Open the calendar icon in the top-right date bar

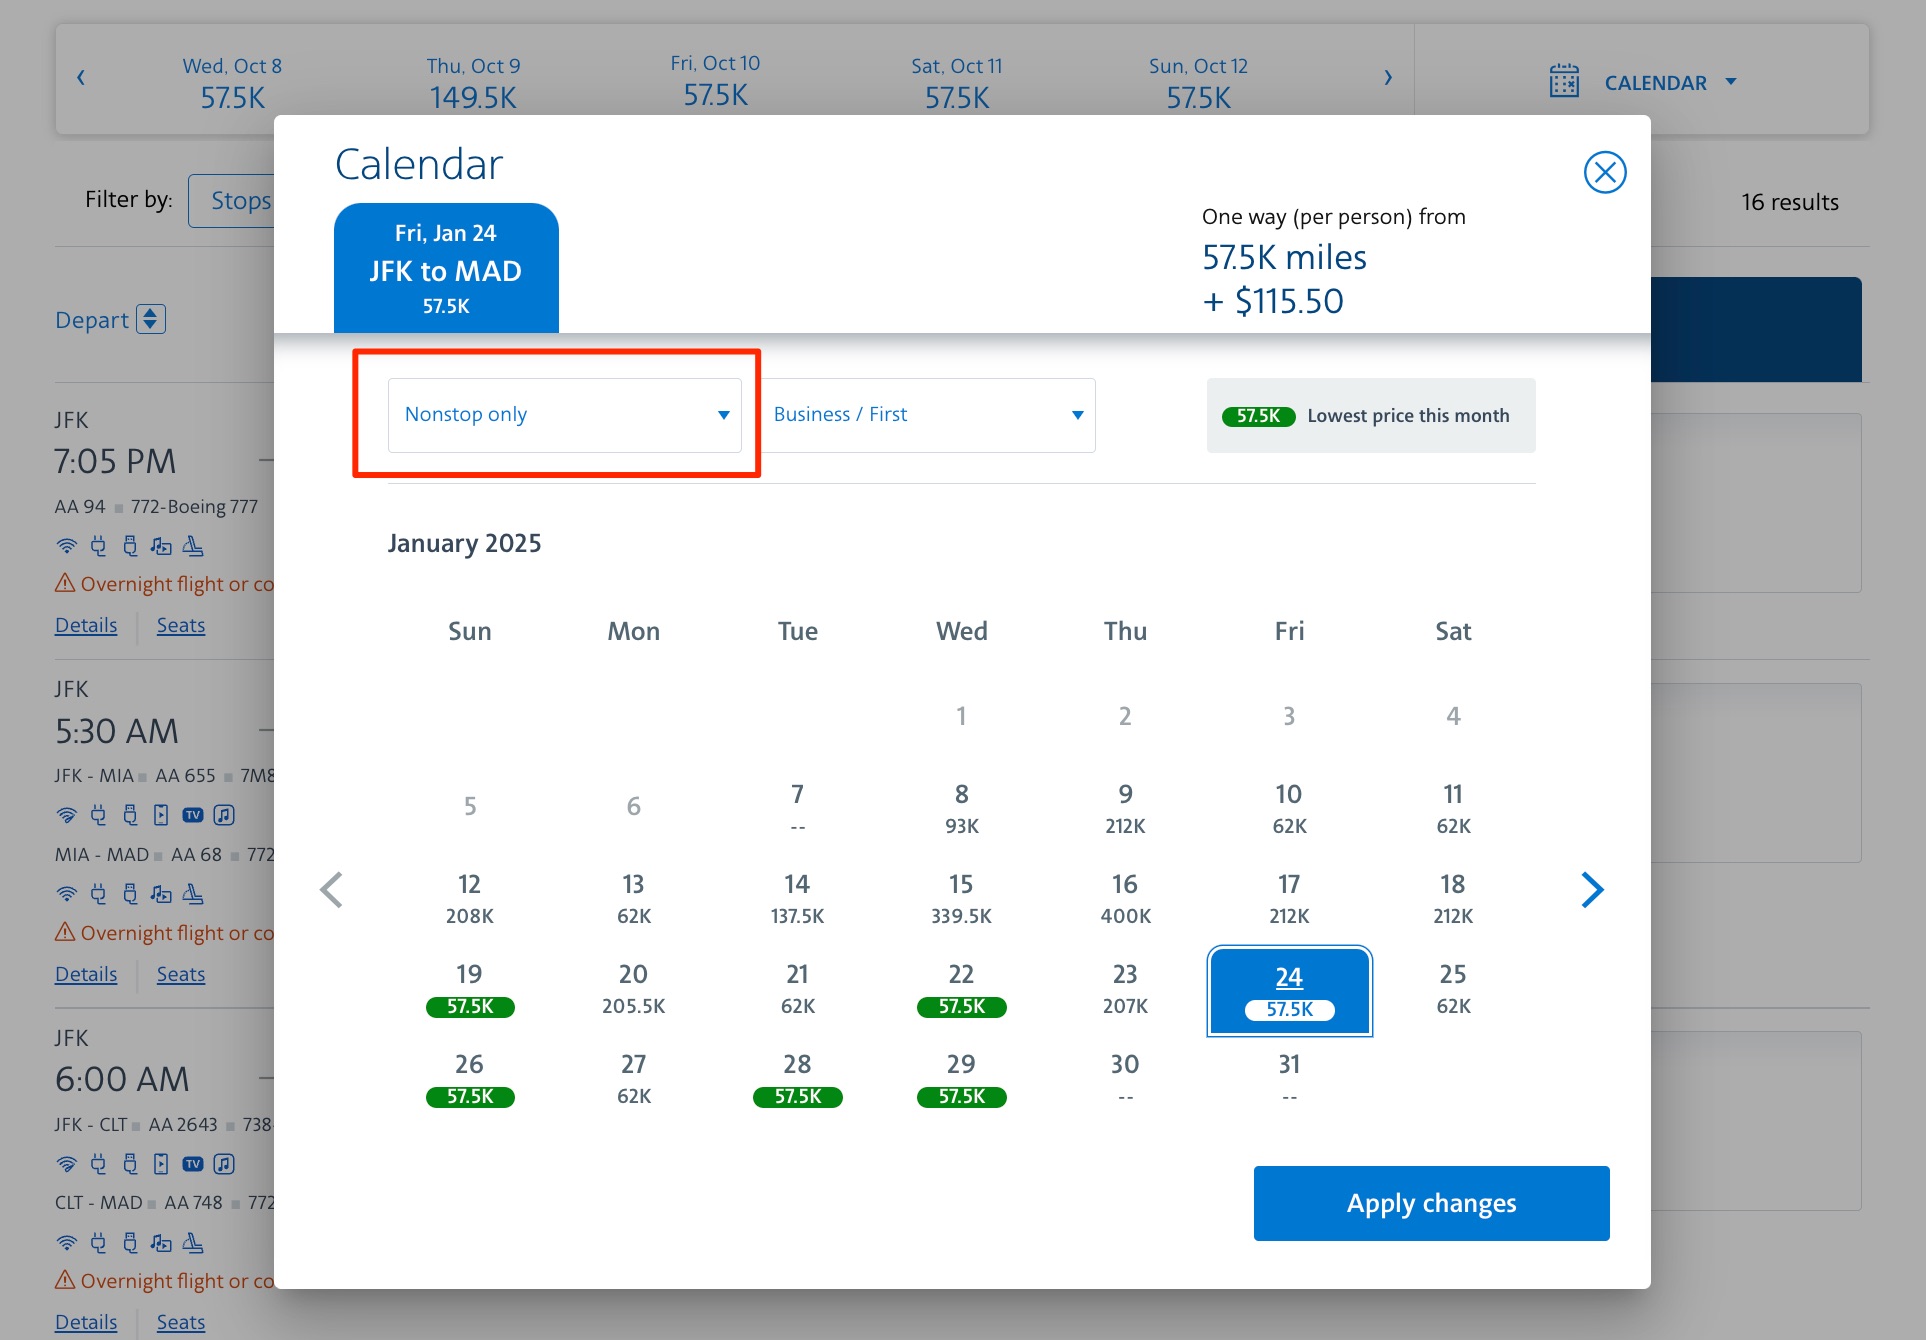1566,80
